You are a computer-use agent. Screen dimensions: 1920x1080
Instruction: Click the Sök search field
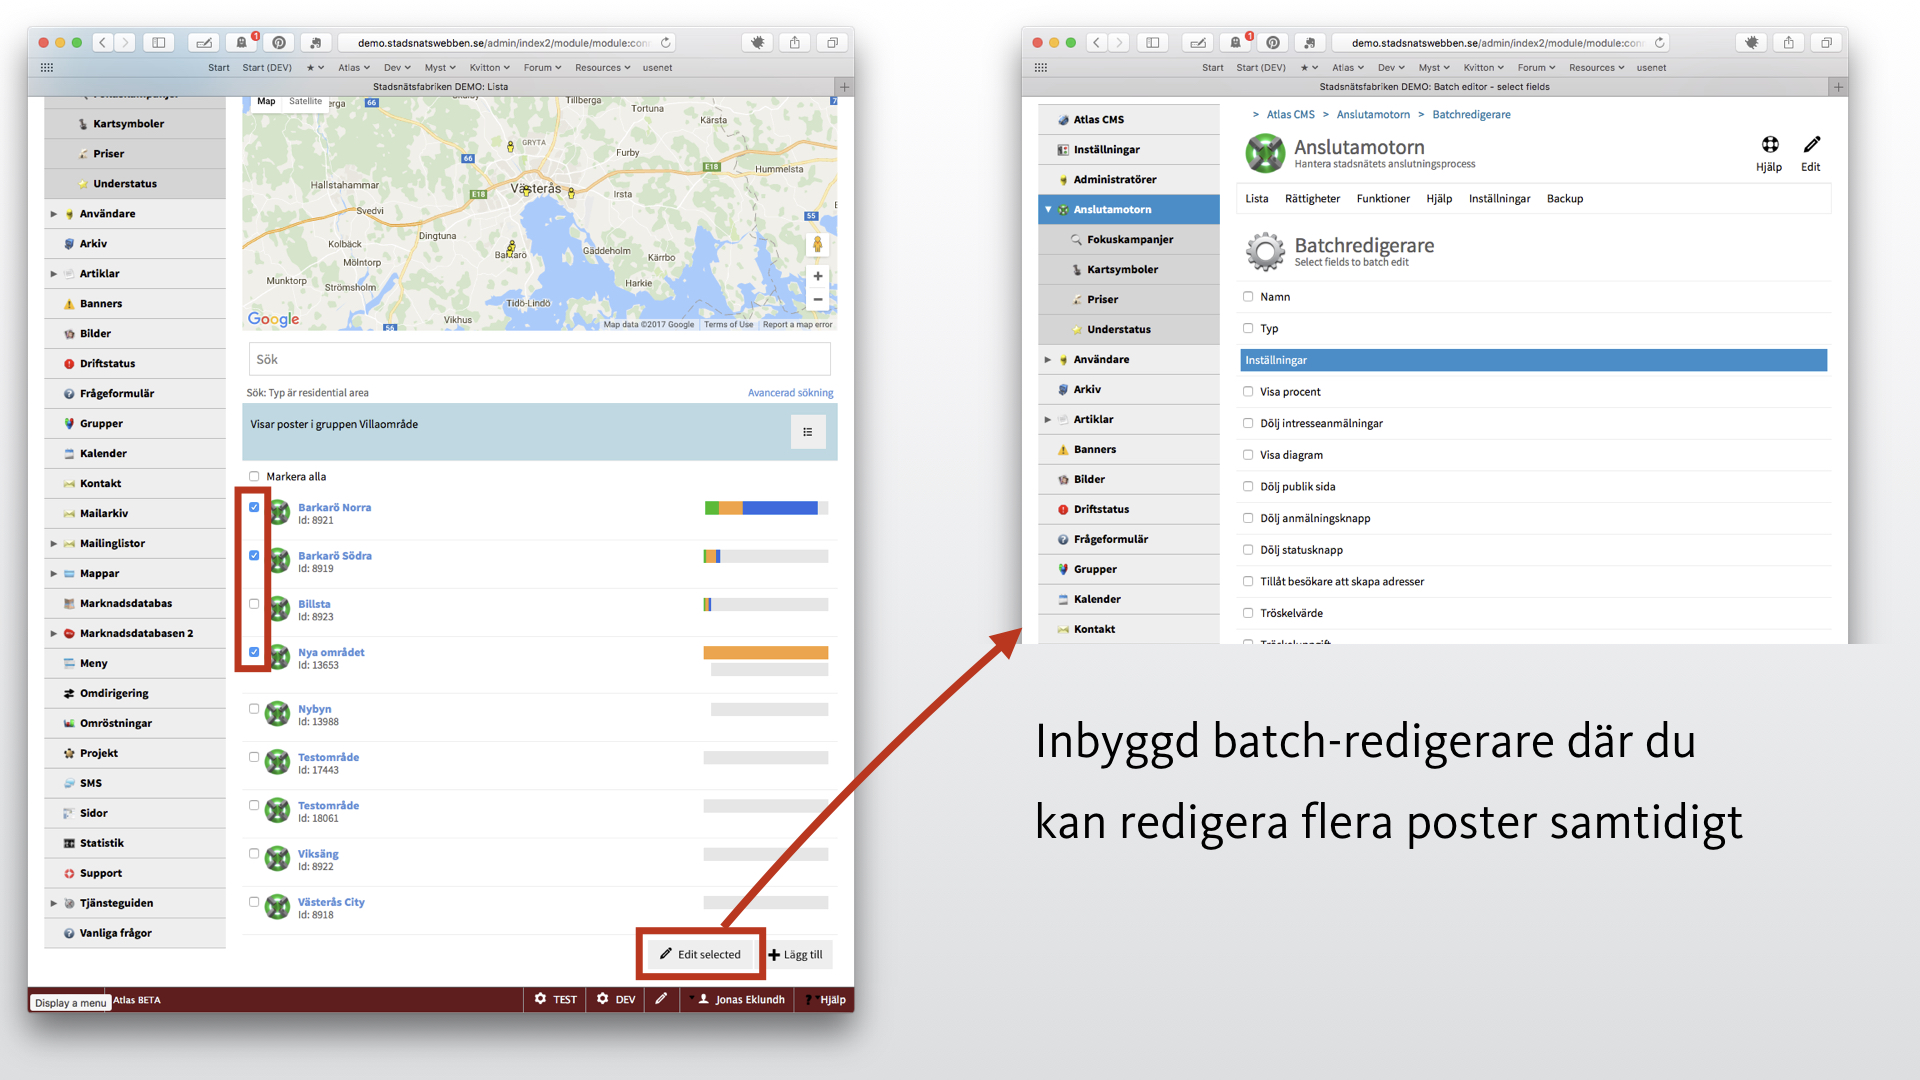pos(539,360)
